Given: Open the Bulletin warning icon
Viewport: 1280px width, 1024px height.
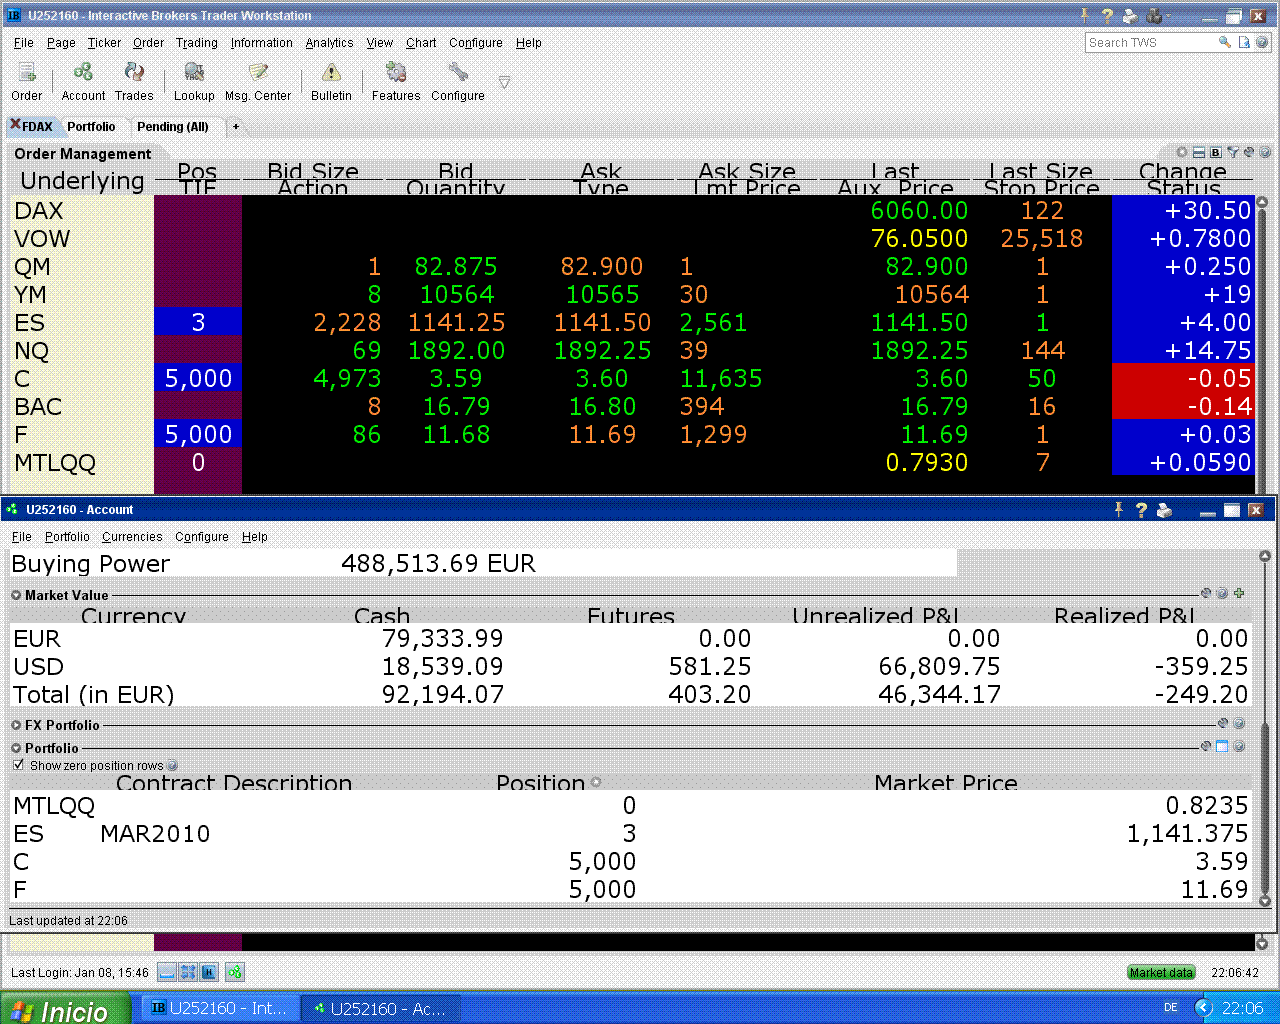Looking at the screenshot, I should click(x=331, y=73).
